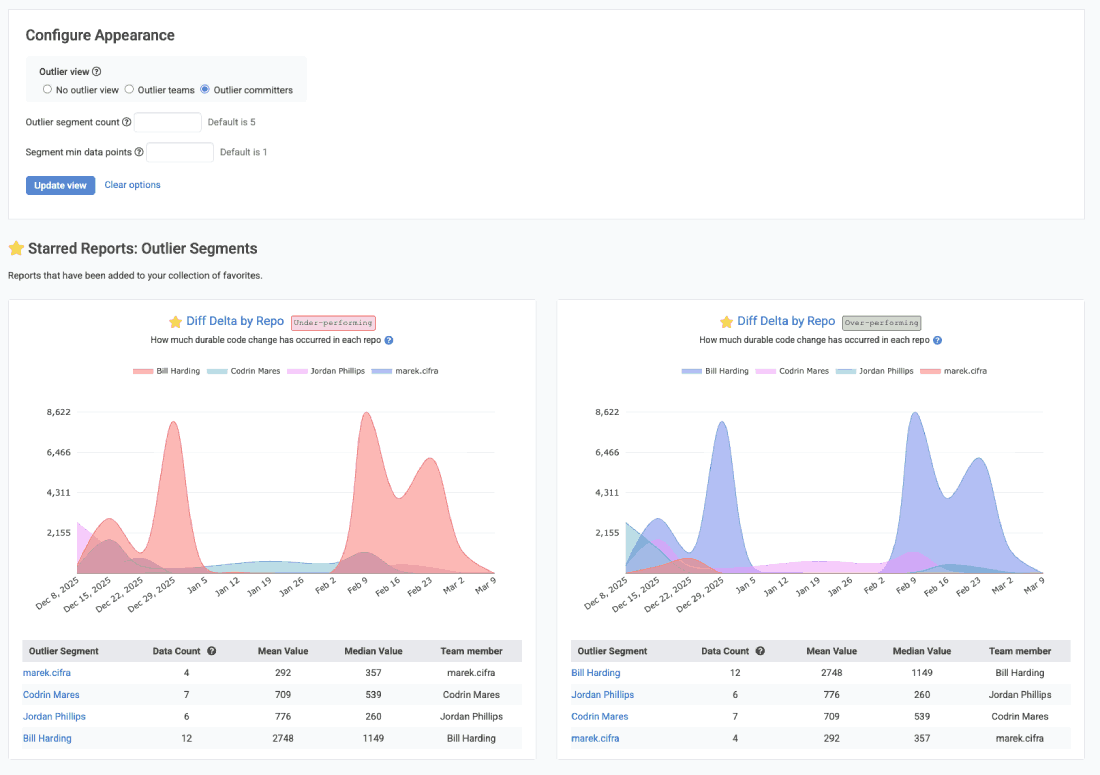Open marek.cifra segment in Under-performing table
Viewport: 1100px width, 775px height.
tap(47, 673)
